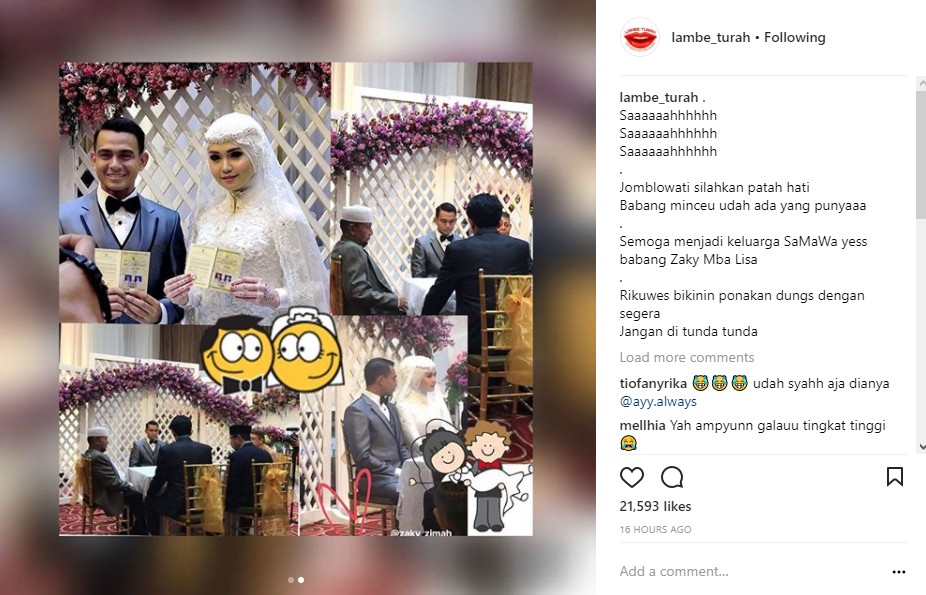Open lambe_turah username in header
Screen dimensions: 926x595
[x=710, y=37]
